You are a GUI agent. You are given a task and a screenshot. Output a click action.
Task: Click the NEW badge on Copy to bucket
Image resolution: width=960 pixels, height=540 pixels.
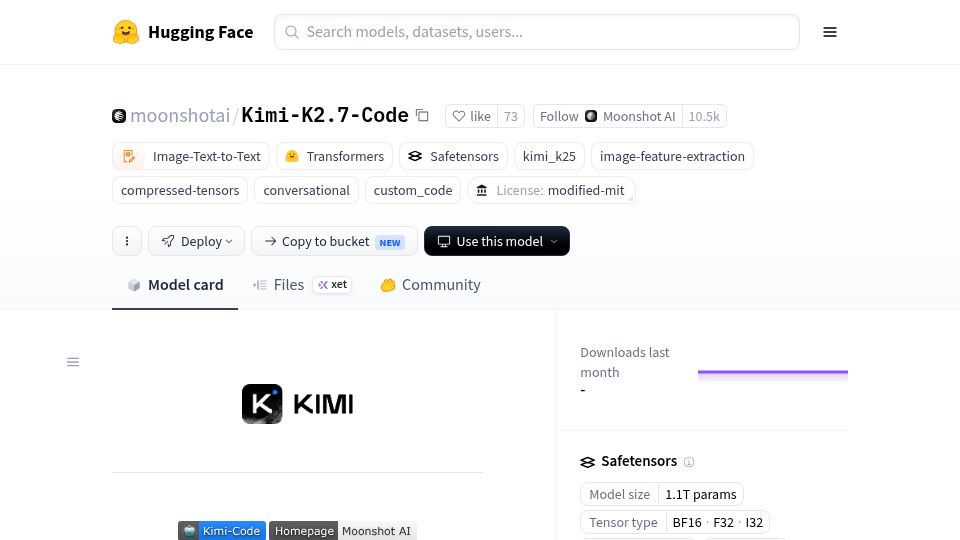click(x=390, y=242)
